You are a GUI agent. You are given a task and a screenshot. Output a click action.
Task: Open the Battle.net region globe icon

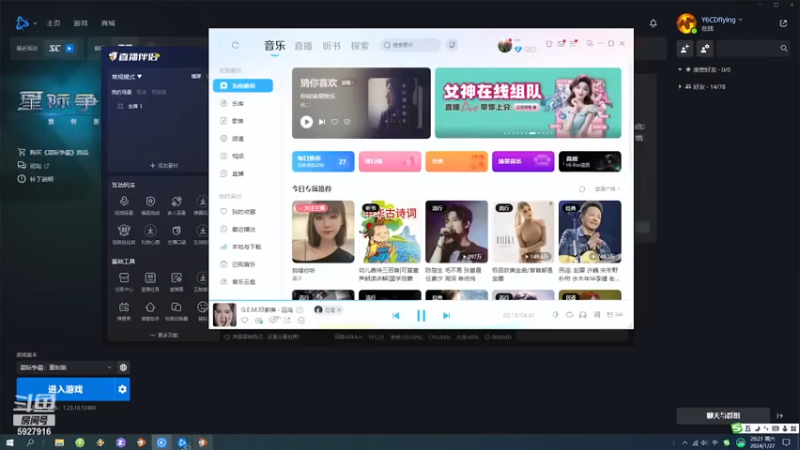(x=123, y=367)
